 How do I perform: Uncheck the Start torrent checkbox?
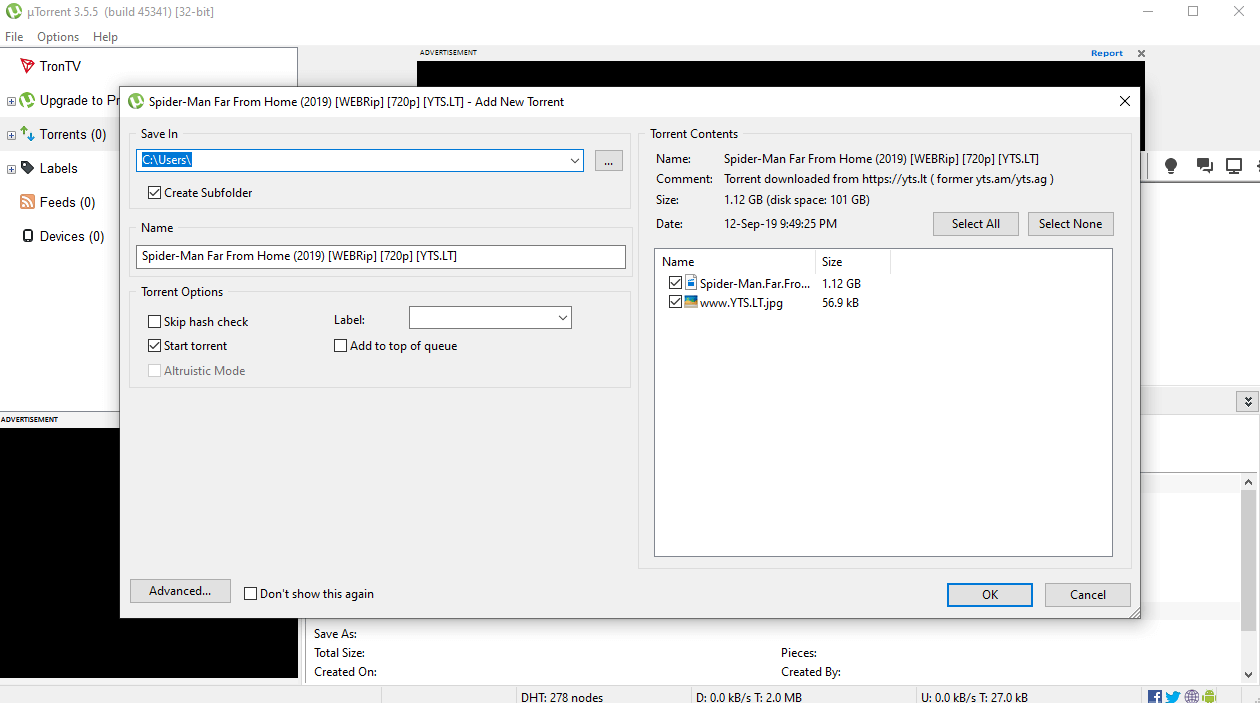point(154,345)
